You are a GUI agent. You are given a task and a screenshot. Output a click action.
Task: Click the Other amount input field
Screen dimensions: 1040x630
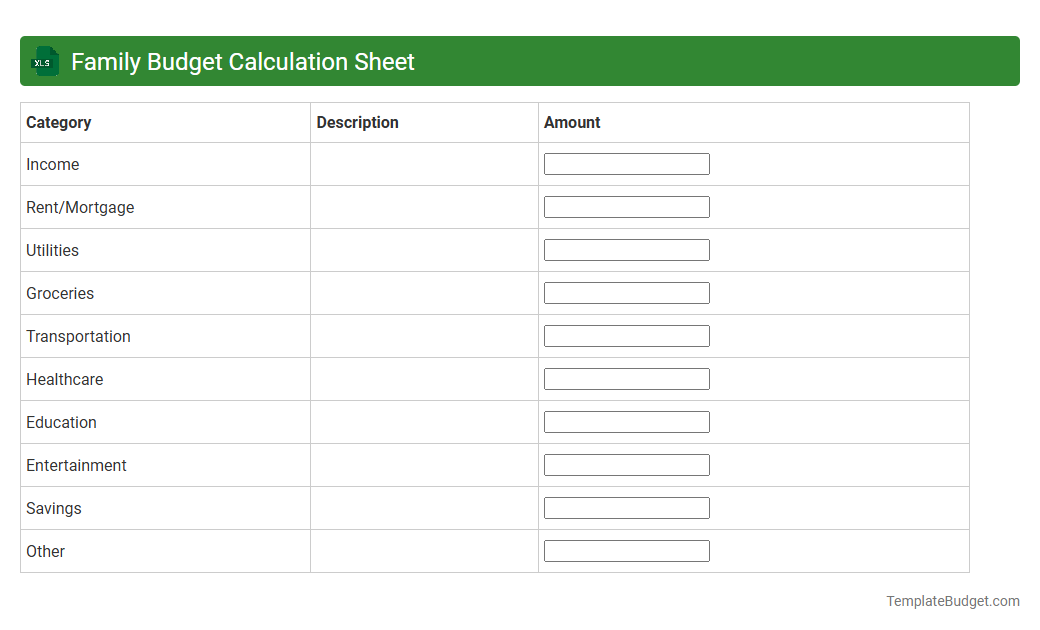click(626, 550)
